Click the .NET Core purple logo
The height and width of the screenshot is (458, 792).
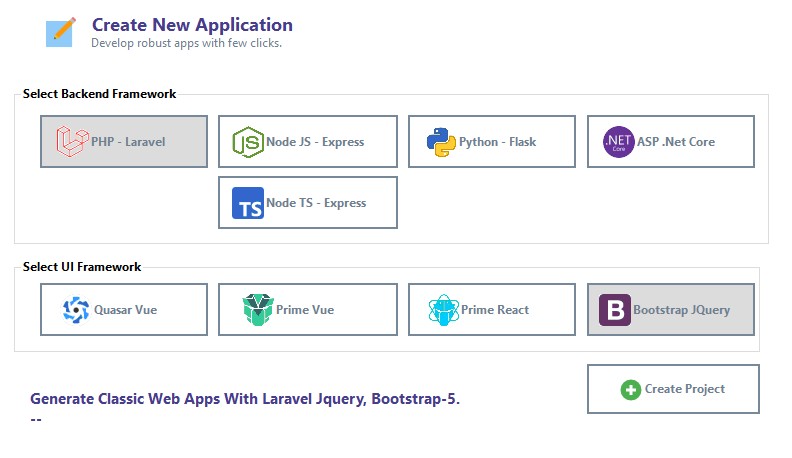coord(618,142)
